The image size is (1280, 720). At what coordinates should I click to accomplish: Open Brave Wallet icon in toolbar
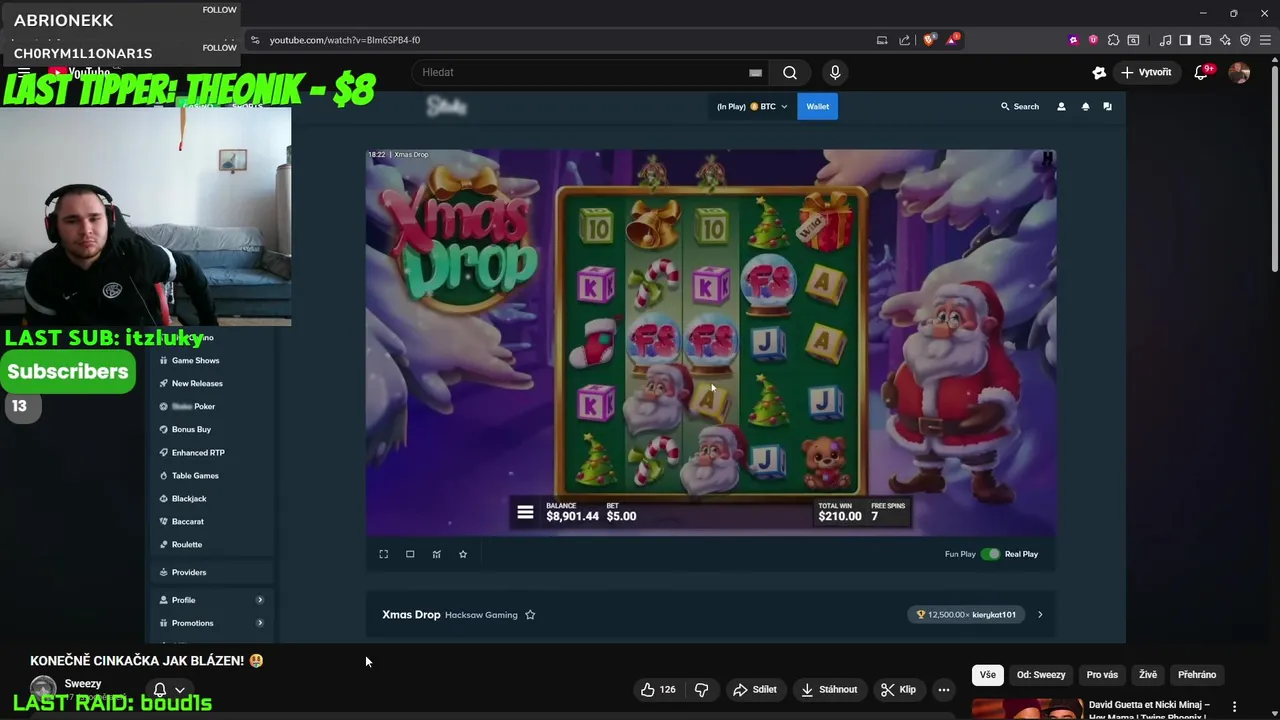[1205, 40]
